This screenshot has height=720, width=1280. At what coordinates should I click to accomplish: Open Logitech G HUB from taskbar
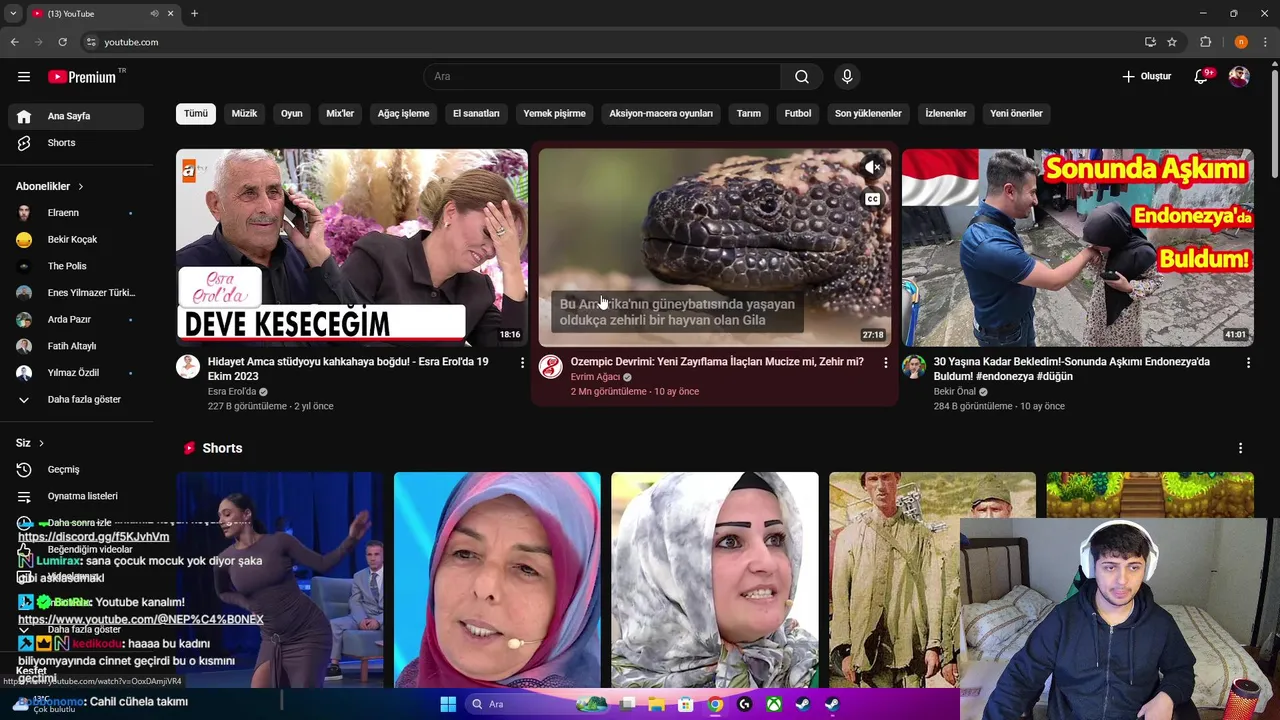click(x=744, y=704)
